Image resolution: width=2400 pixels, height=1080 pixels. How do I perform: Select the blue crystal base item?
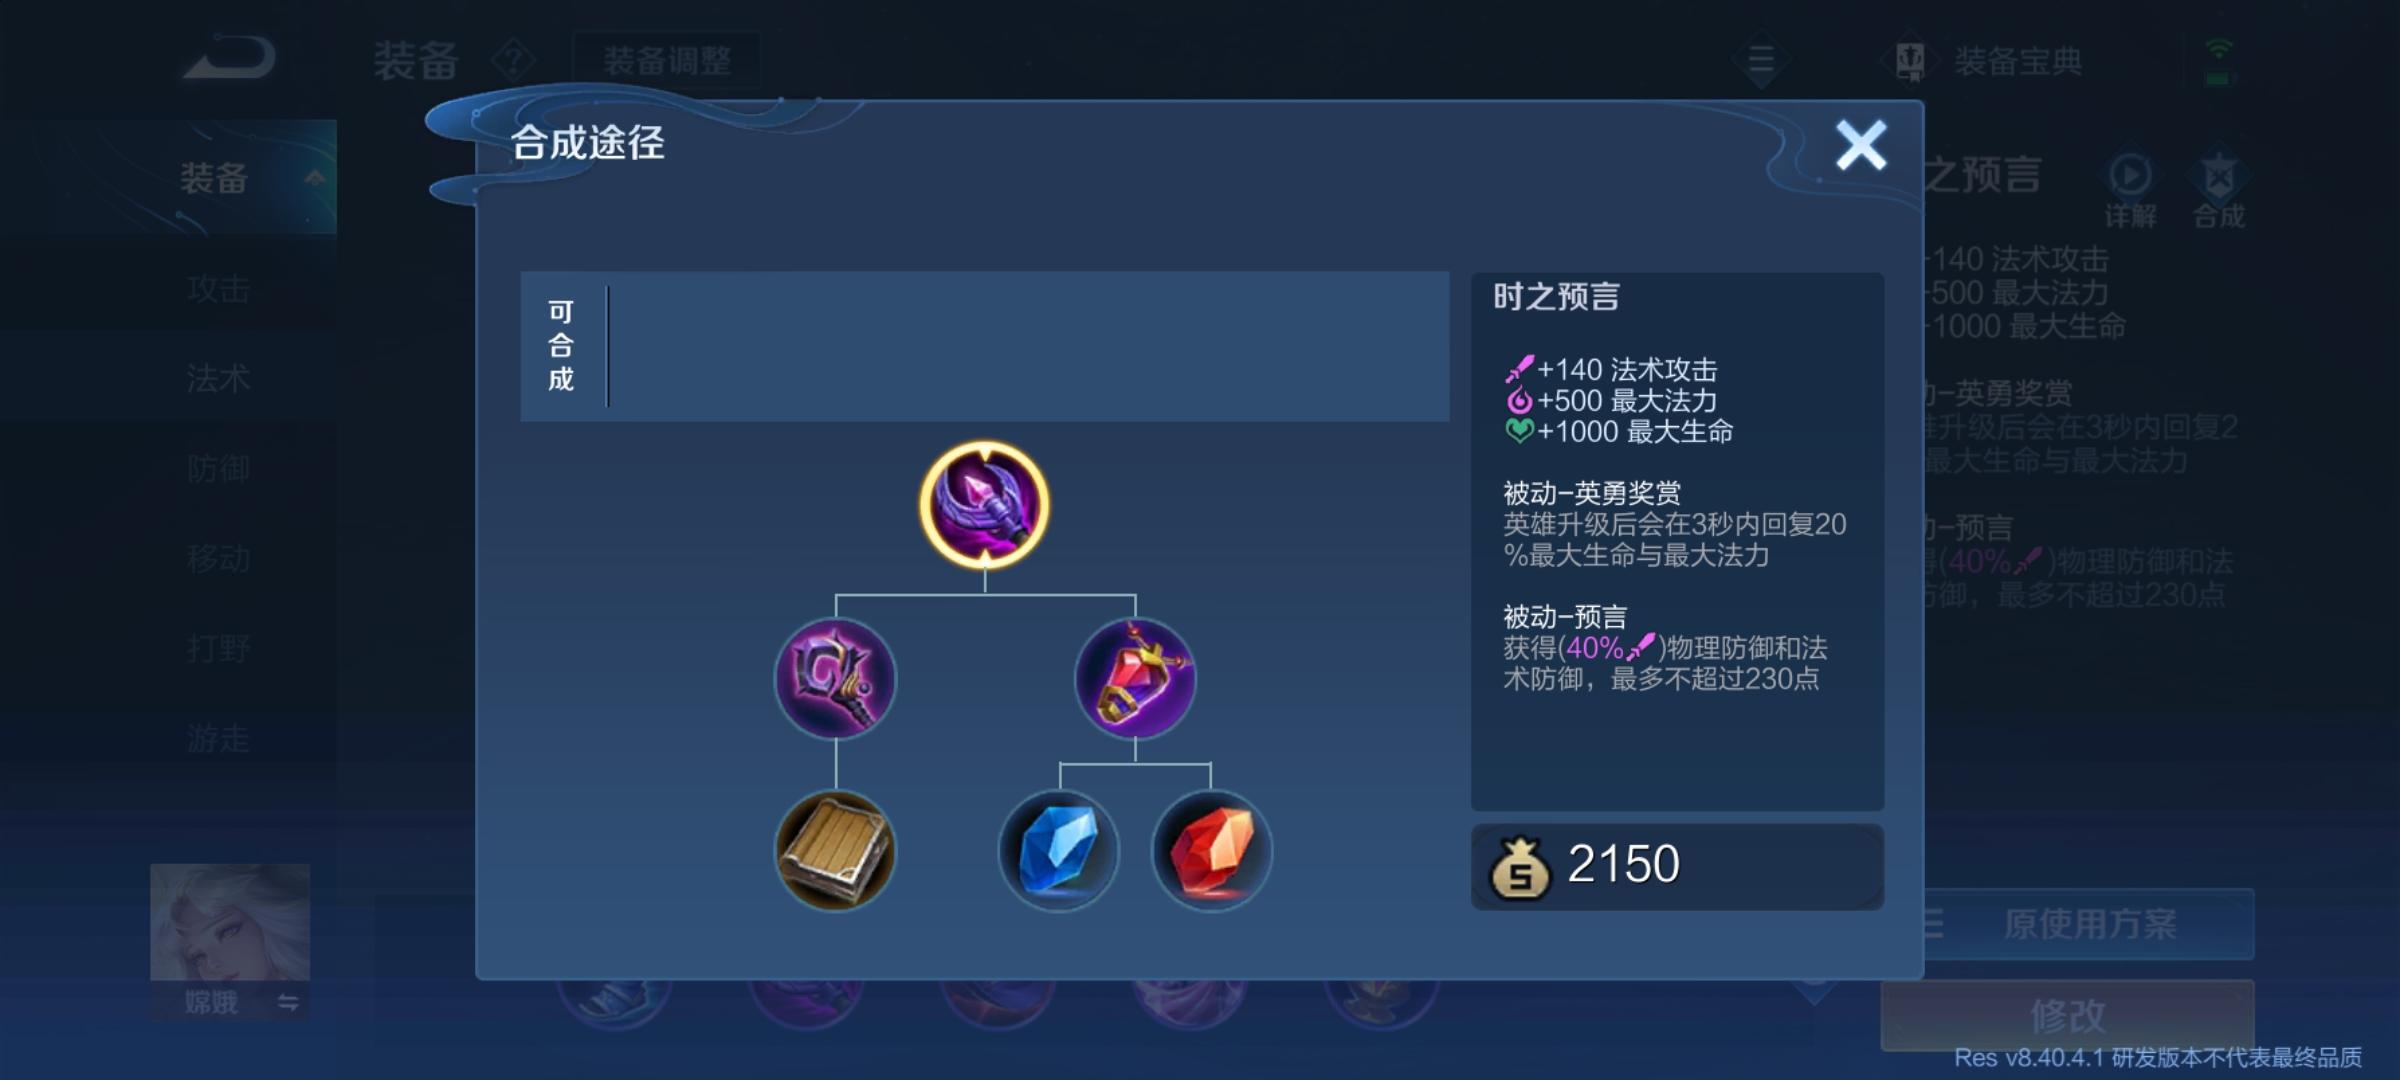1059,851
